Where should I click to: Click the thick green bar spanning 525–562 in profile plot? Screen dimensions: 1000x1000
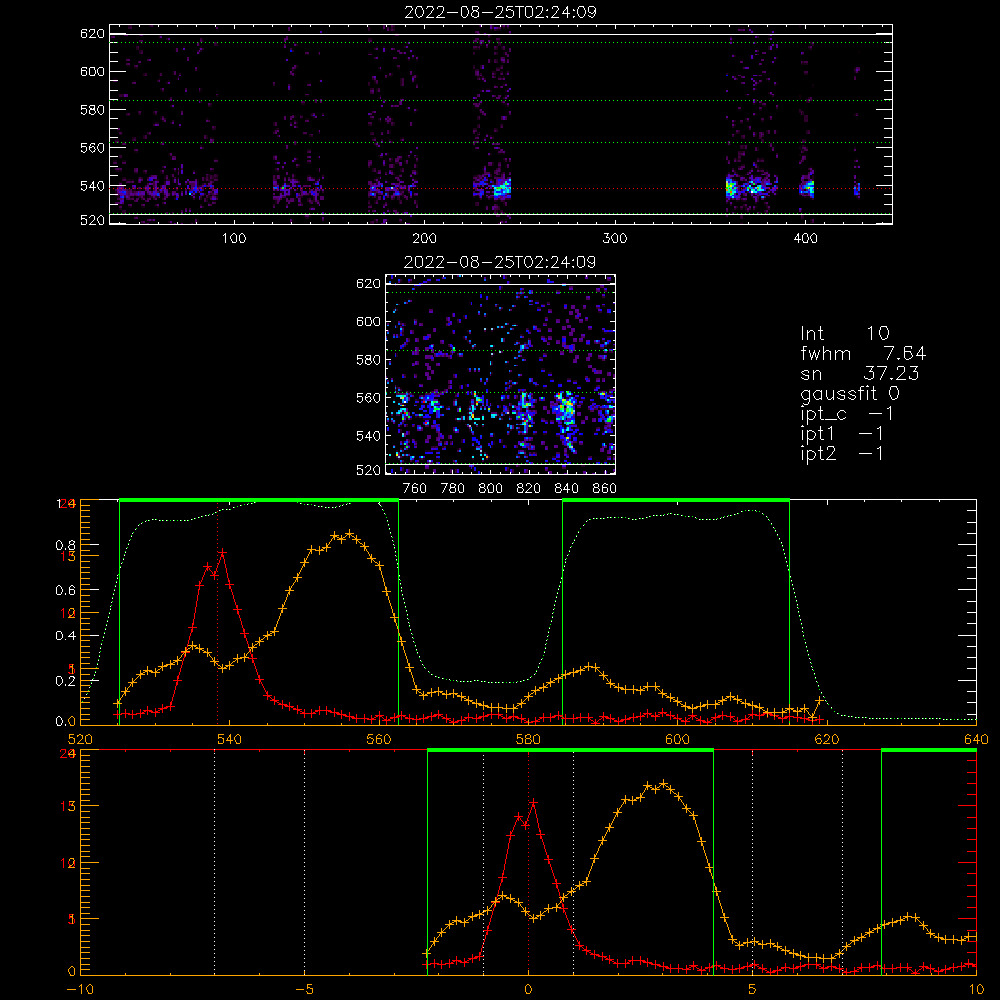click(259, 500)
